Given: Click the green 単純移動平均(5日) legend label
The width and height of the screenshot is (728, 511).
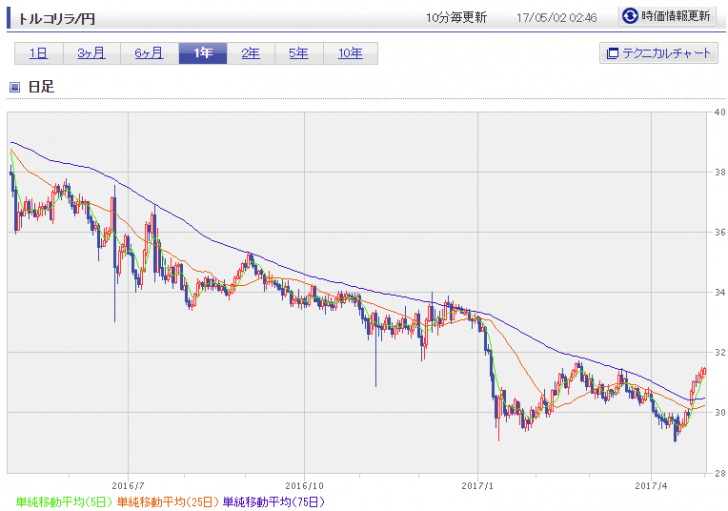Looking at the screenshot, I should click(63, 501).
